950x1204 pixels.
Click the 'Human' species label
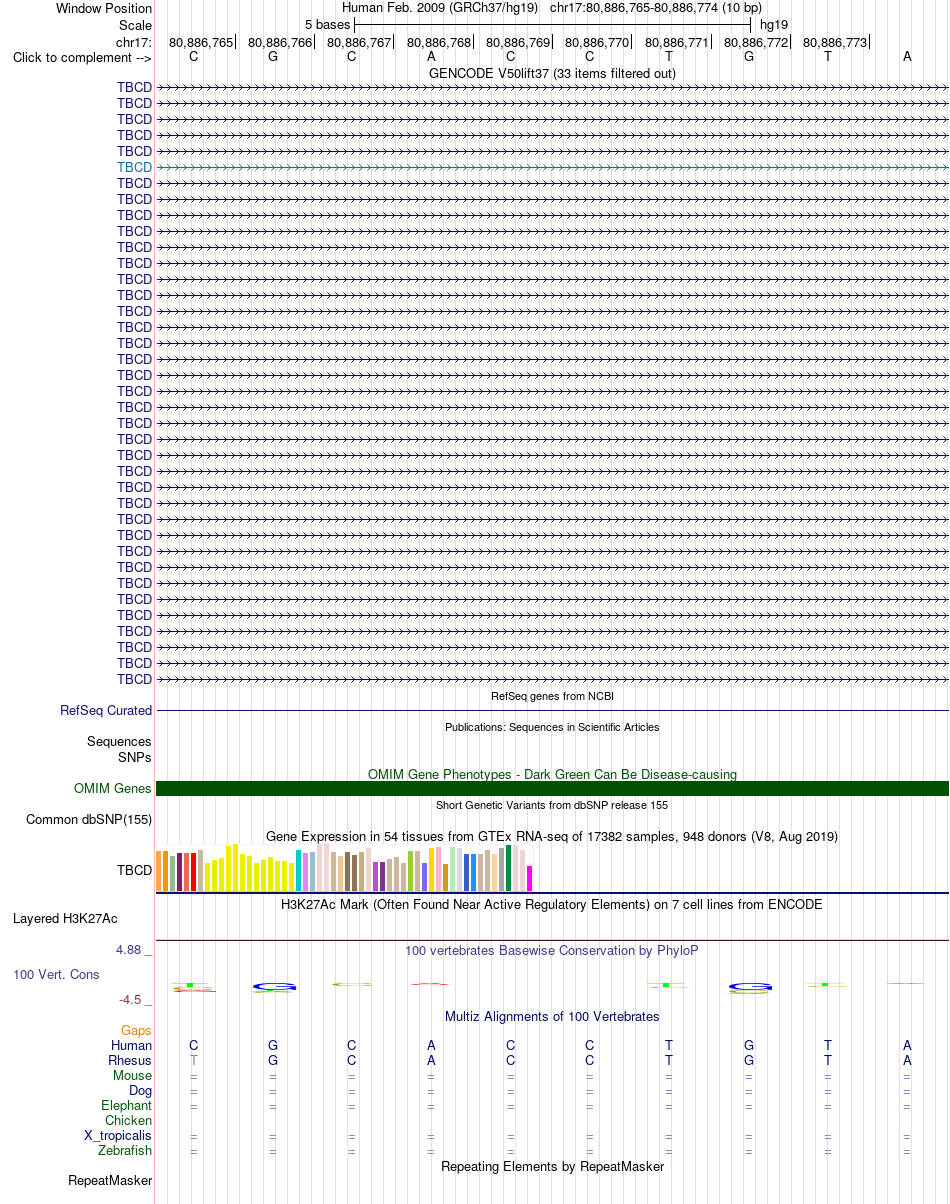tap(131, 1046)
